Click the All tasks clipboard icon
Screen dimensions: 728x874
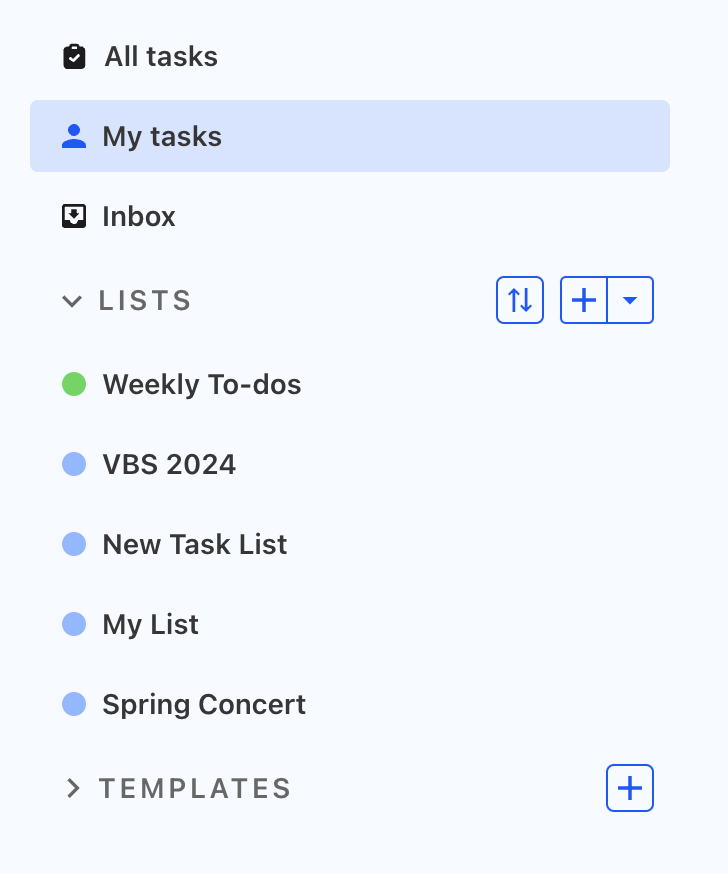point(74,56)
